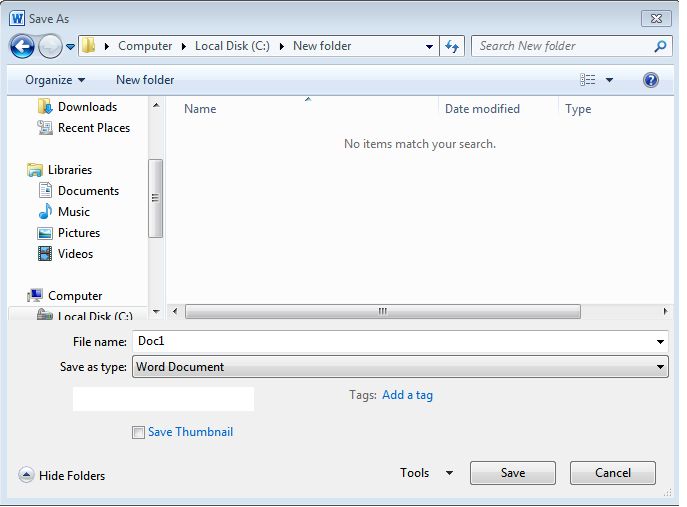Click the Word icon in title bar
The image size is (687, 507).
click(18, 19)
